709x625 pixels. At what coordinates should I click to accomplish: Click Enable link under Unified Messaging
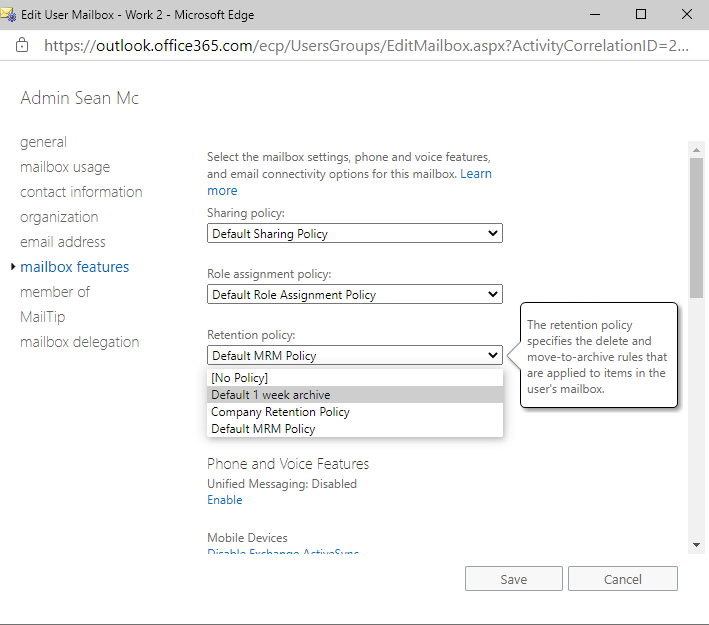coord(224,500)
